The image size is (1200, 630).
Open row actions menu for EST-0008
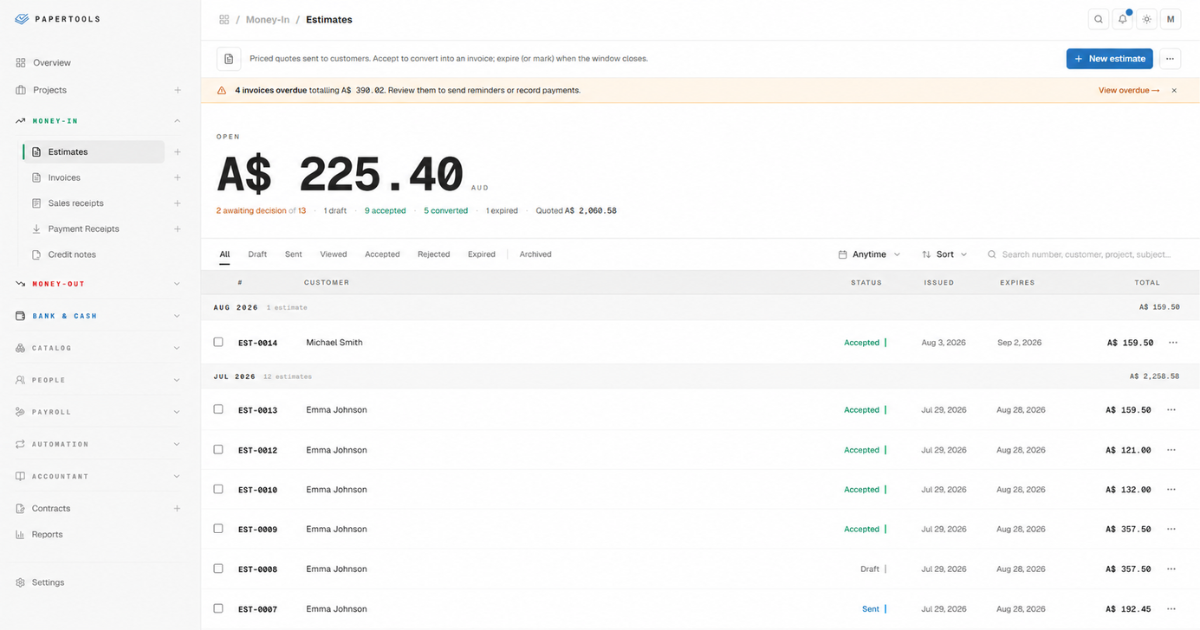click(1173, 569)
